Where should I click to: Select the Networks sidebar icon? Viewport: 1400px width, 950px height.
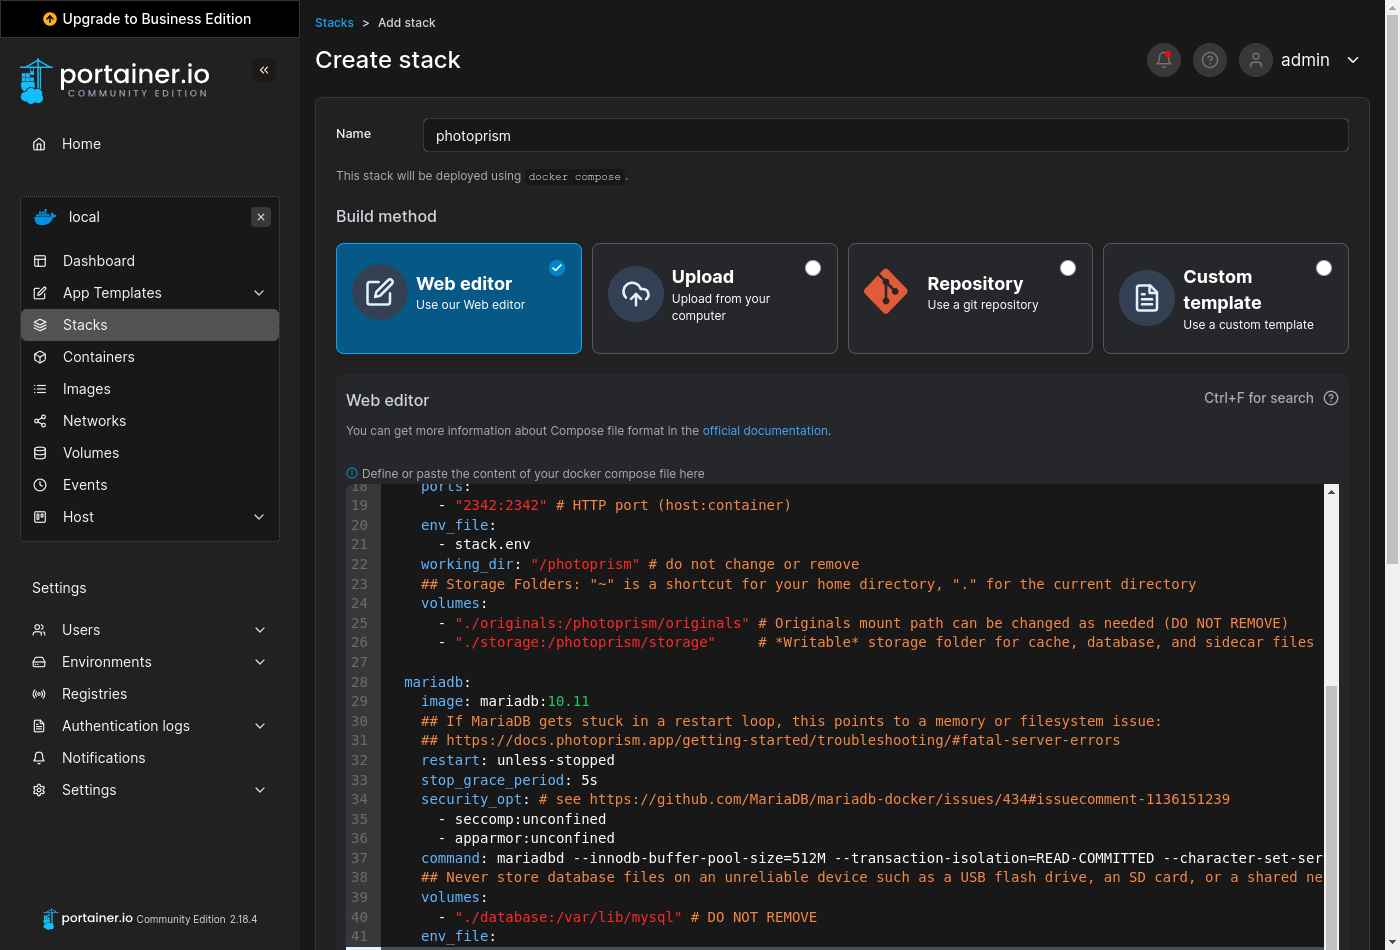click(38, 420)
